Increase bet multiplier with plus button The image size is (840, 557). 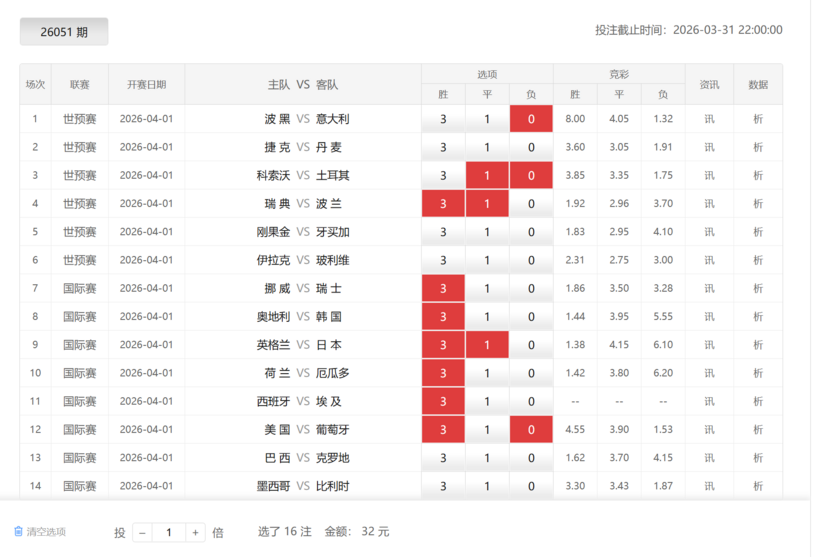196,533
